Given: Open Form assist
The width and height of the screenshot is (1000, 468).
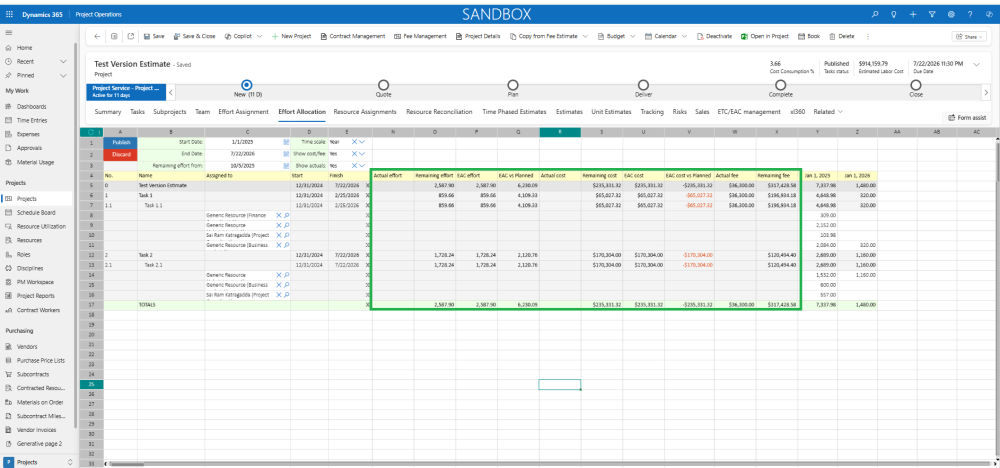Looking at the screenshot, I should (967, 117).
